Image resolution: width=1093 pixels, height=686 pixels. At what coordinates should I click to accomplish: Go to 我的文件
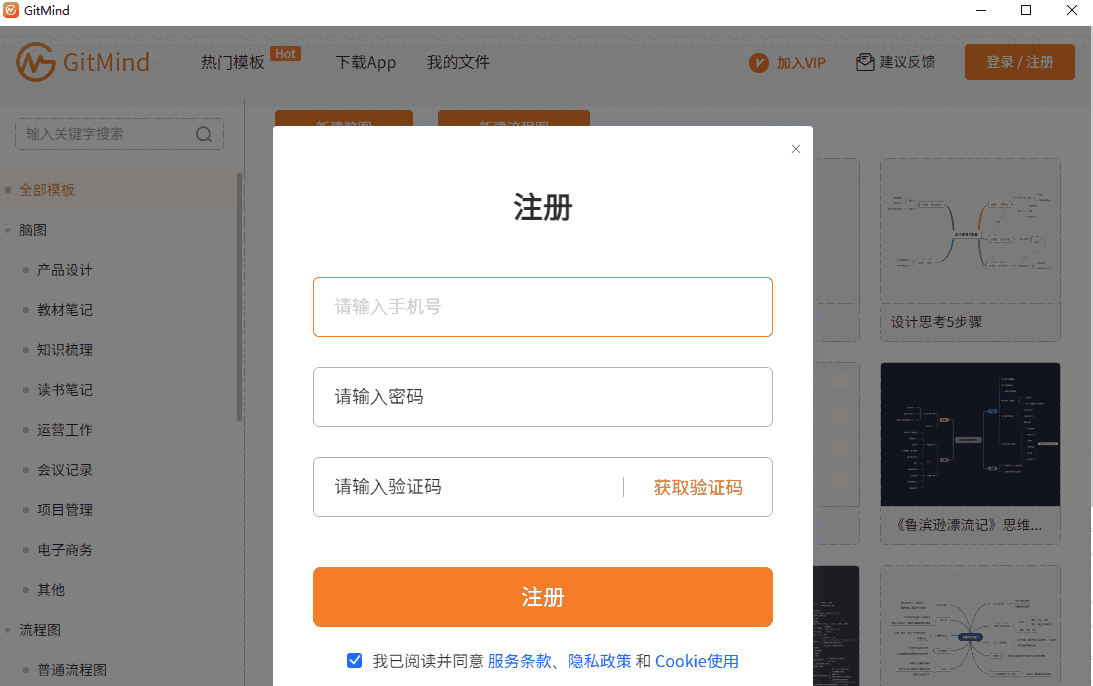tap(458, 62)
